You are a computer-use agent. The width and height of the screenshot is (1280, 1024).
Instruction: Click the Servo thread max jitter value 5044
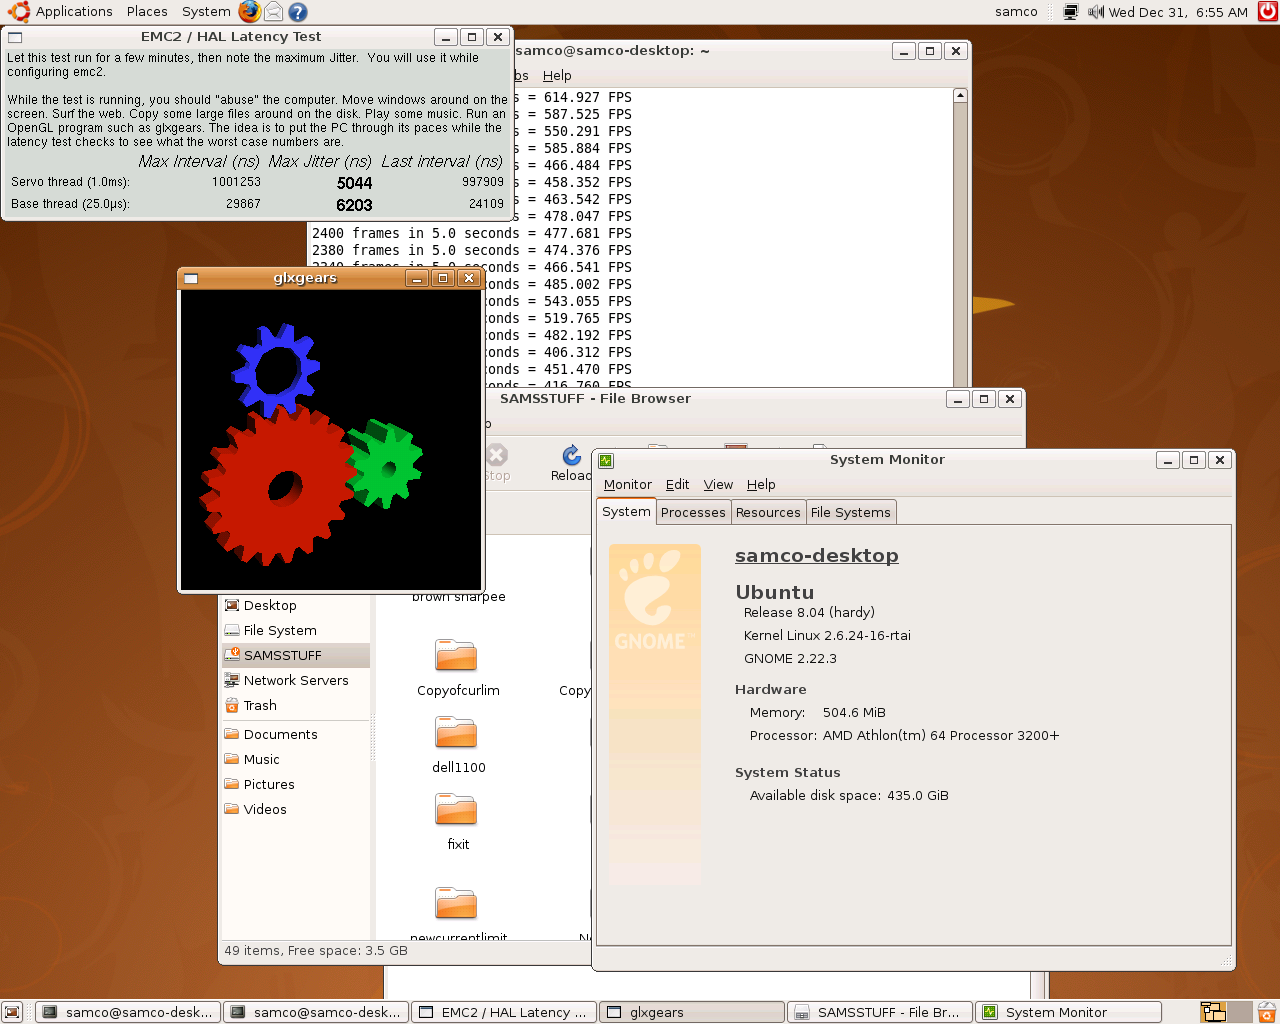(x=354, y=183)
